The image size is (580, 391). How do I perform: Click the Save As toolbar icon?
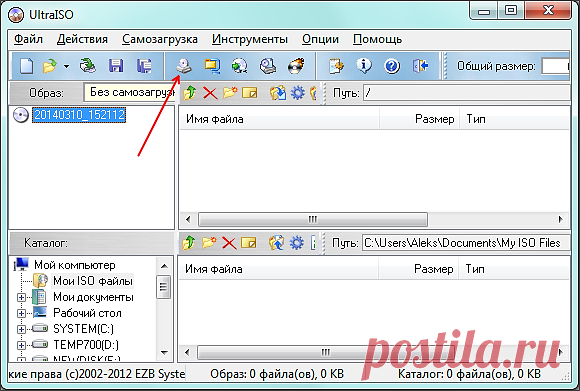pyautogui.click(x=144, y=66)
